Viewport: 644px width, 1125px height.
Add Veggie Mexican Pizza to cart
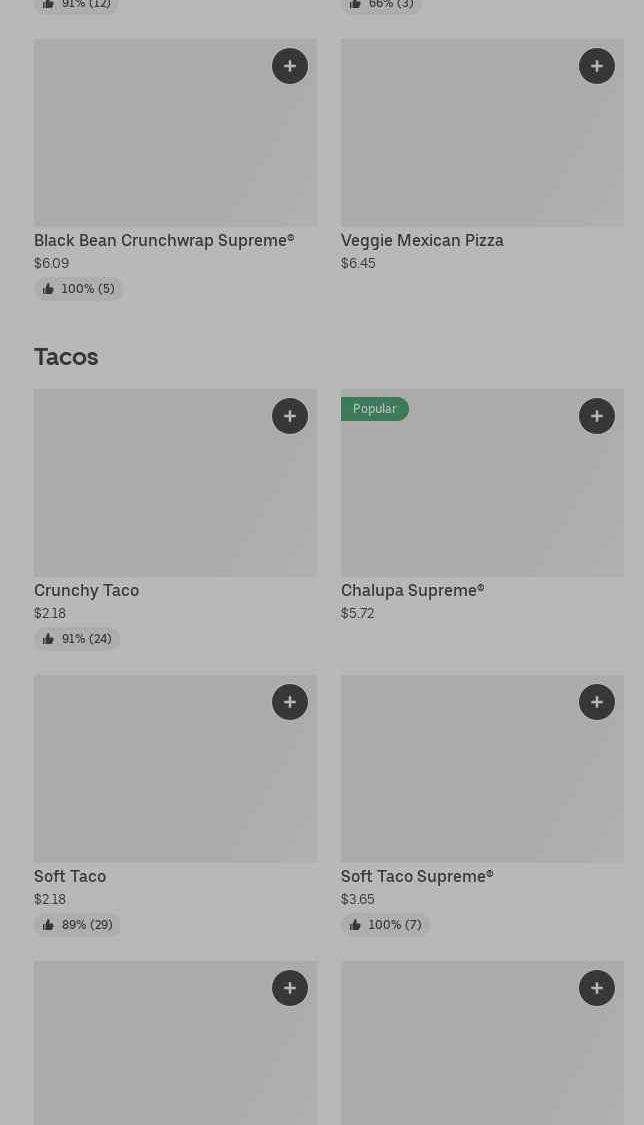point(597,66)
